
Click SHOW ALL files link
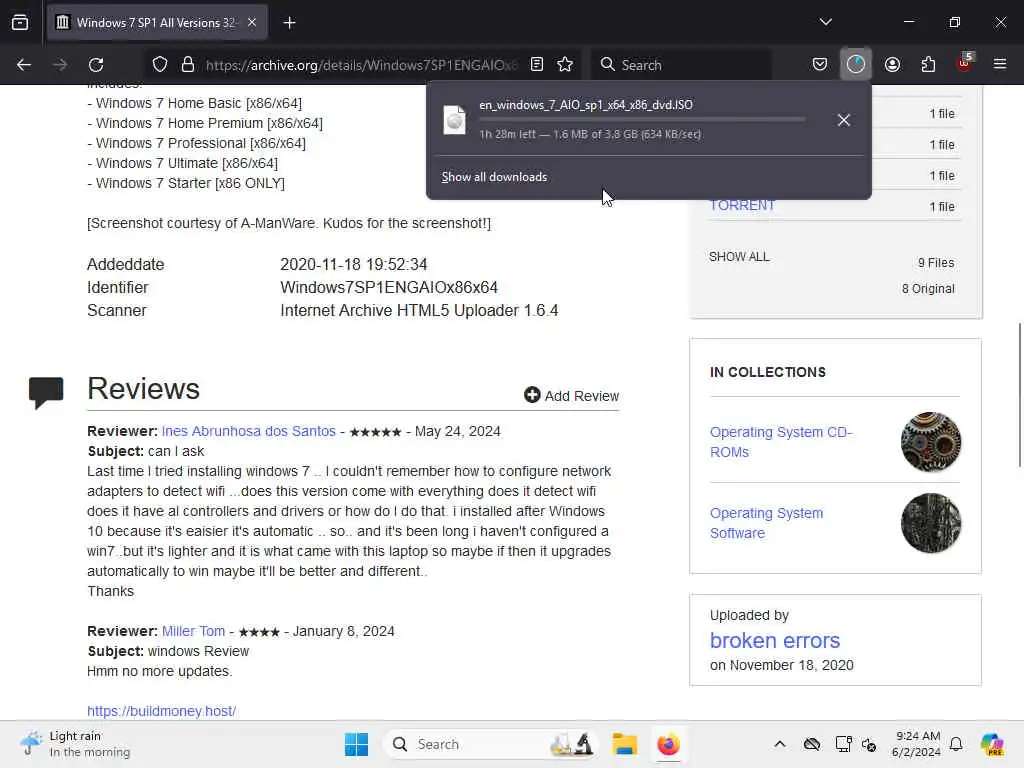tap(739, 257)
